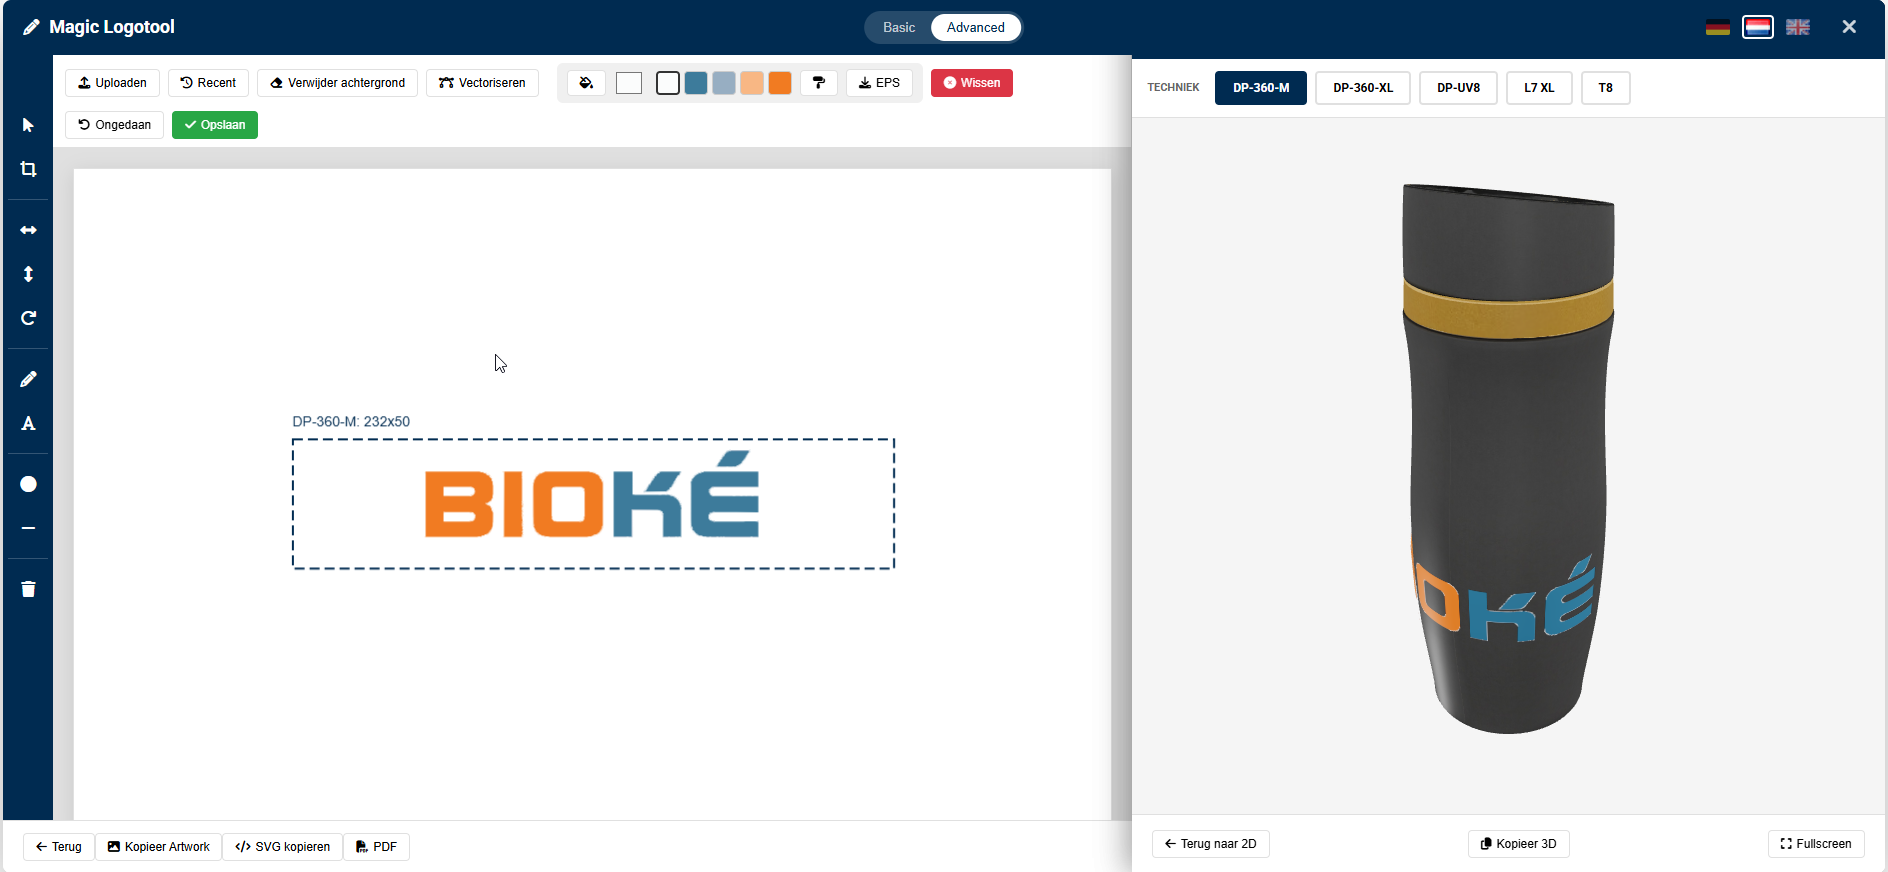Image resolution: width=1888 pixels, height=872 pixels.
Task: Click the red Wissen button
Action: coord(971,83)
